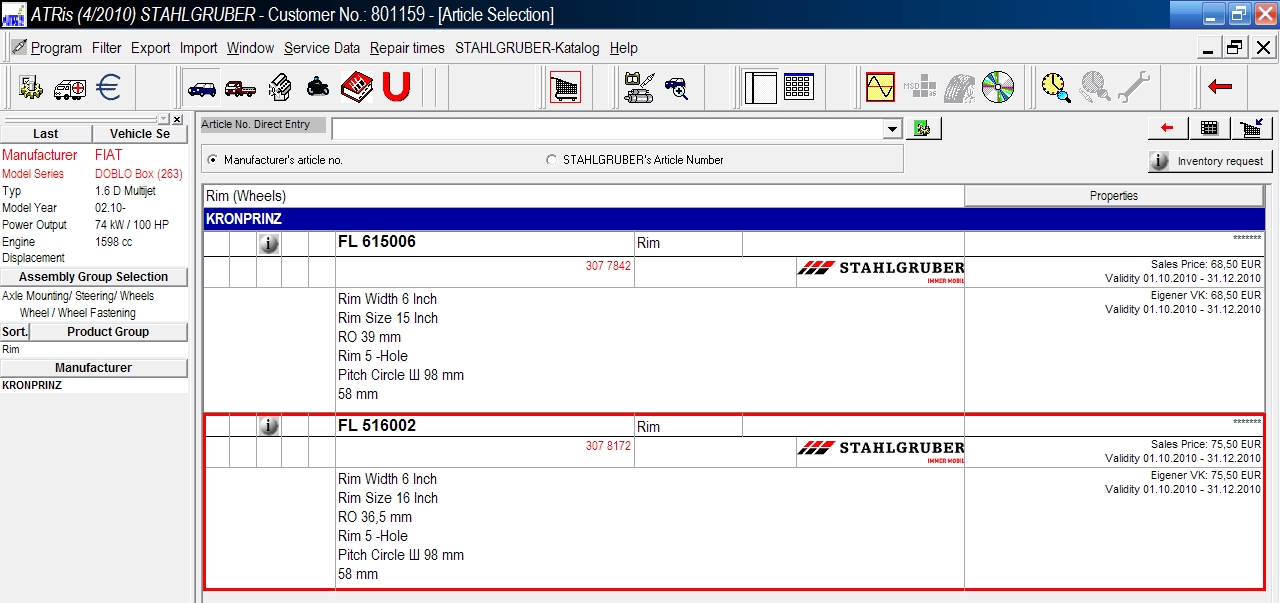Select the passenger car vehicle icon
This screenshot has height=603, width=1280.
pyautogui.click(x=201, y=88)
